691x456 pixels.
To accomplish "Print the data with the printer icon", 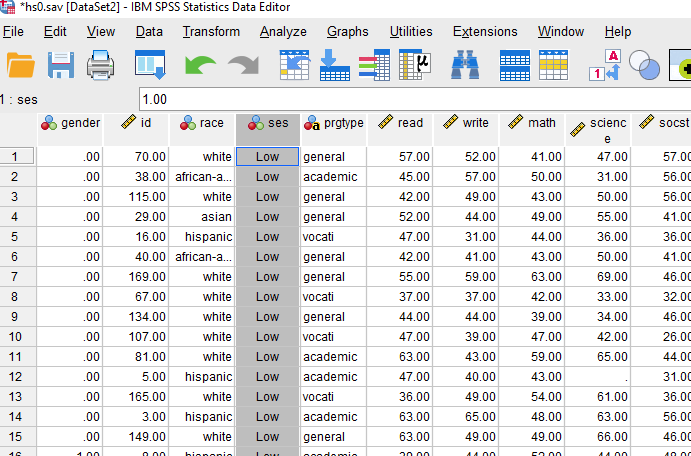I will pos(101,67).
